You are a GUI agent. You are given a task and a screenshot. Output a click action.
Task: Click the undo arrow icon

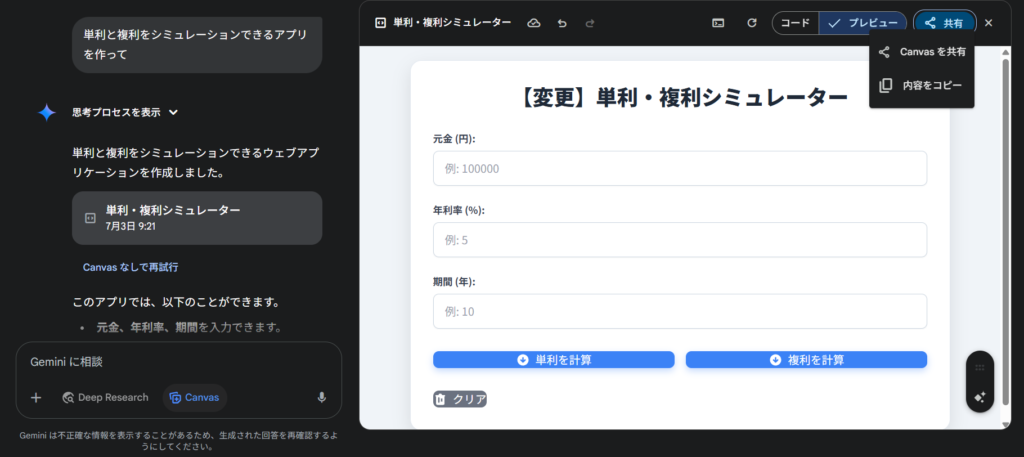[x=562, y=23]
